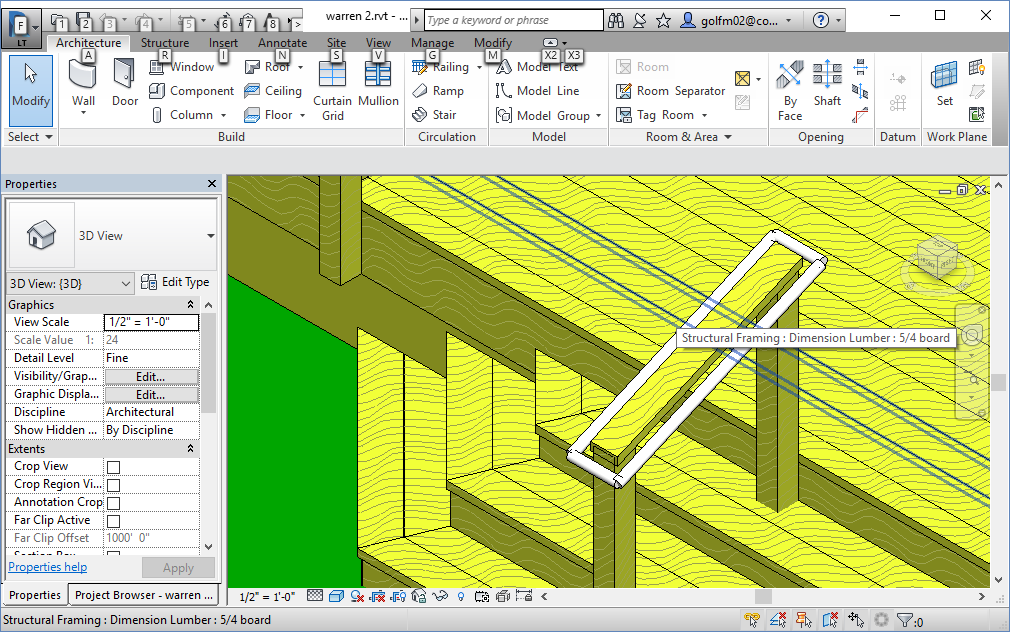Screen dimensions: 1010x632
Task: Switch to the Annotate ribbon tab
Action: pos(282,43)
